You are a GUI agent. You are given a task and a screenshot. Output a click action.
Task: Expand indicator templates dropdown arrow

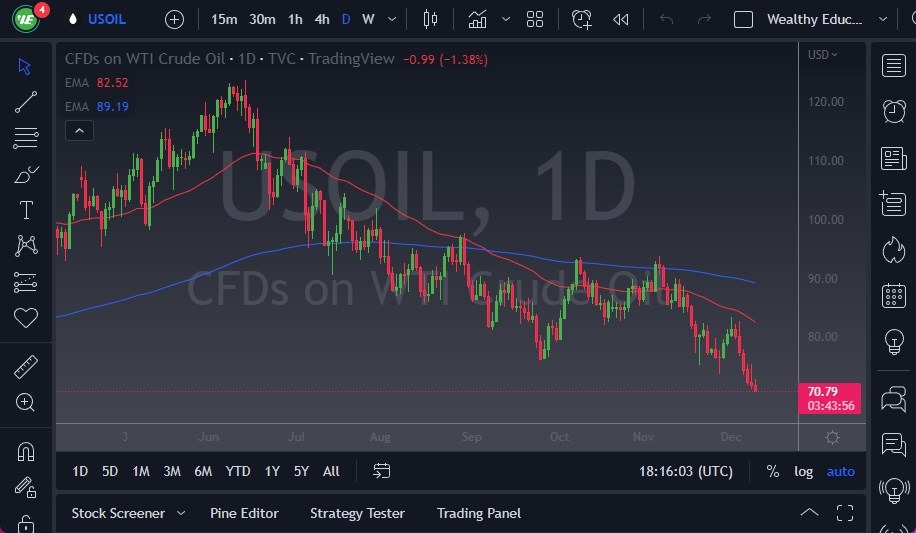coord(506,19)
